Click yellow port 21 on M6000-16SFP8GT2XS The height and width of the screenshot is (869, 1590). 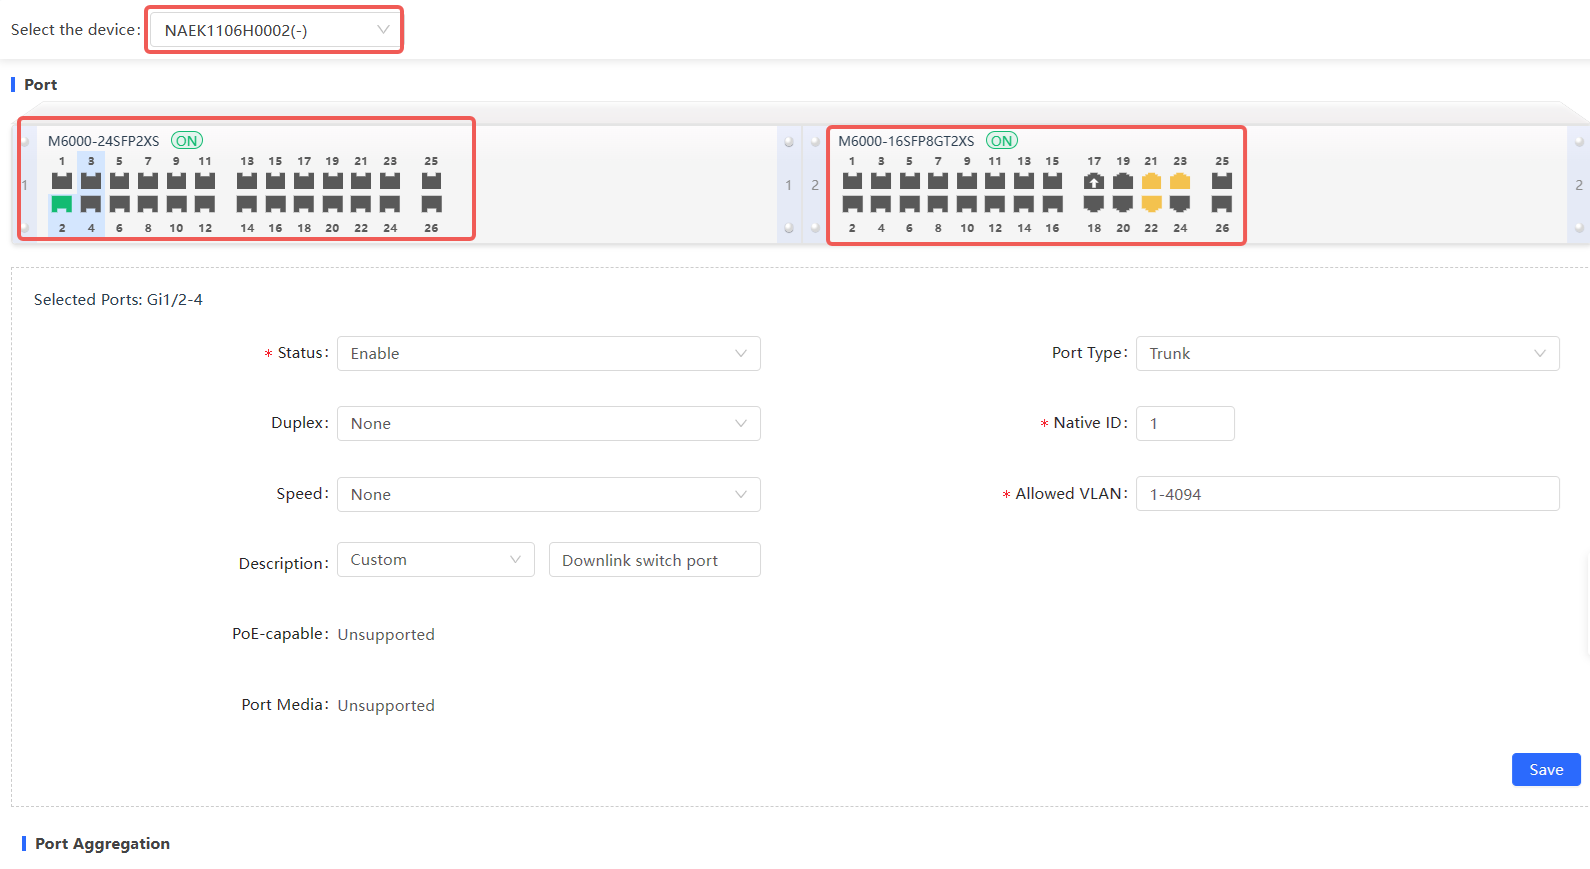pyautogui.click(x=1151, y=181)
